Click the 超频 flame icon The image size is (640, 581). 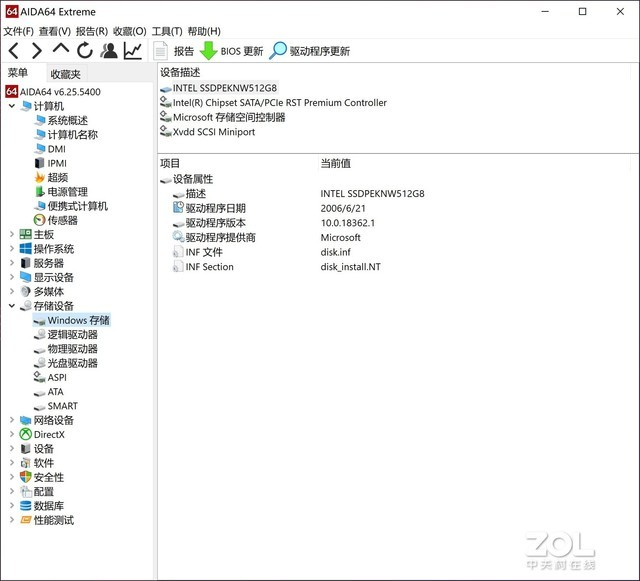40,177
